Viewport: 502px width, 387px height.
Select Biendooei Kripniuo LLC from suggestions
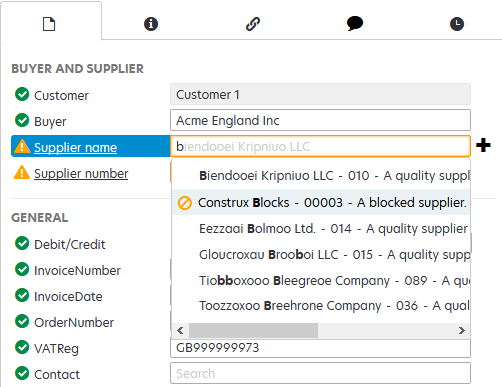click(321, 176)
